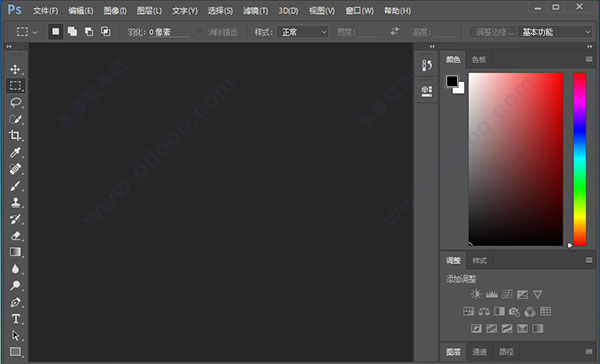Choose New Selection mode in options bar
The height and width of the screenshot is (364, 600).
55,32
